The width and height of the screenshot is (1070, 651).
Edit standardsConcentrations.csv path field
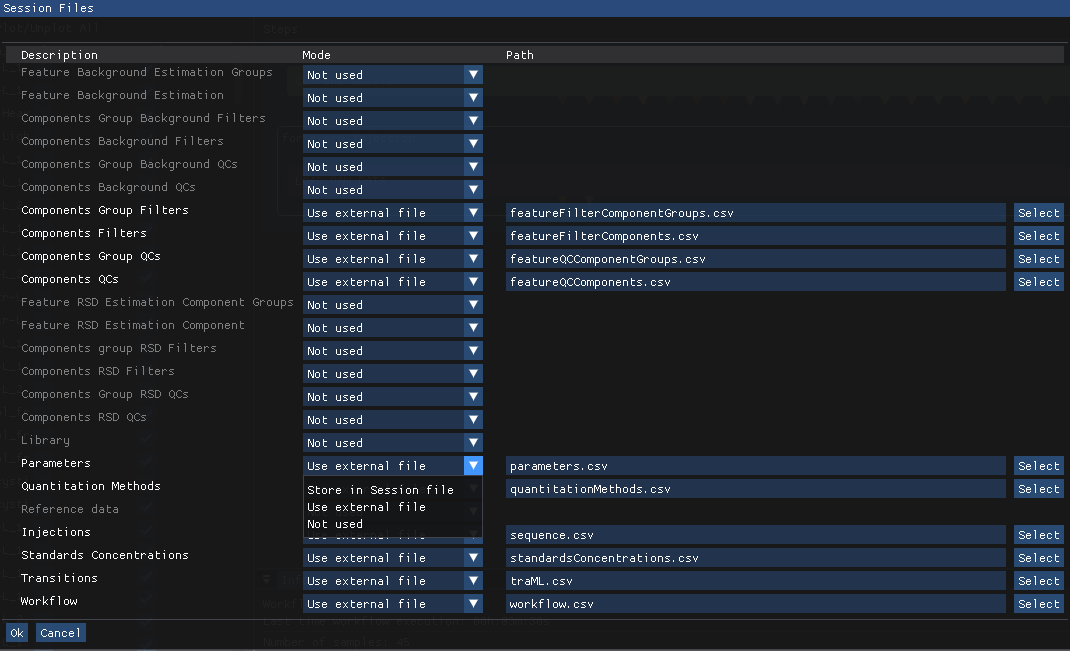755,558
